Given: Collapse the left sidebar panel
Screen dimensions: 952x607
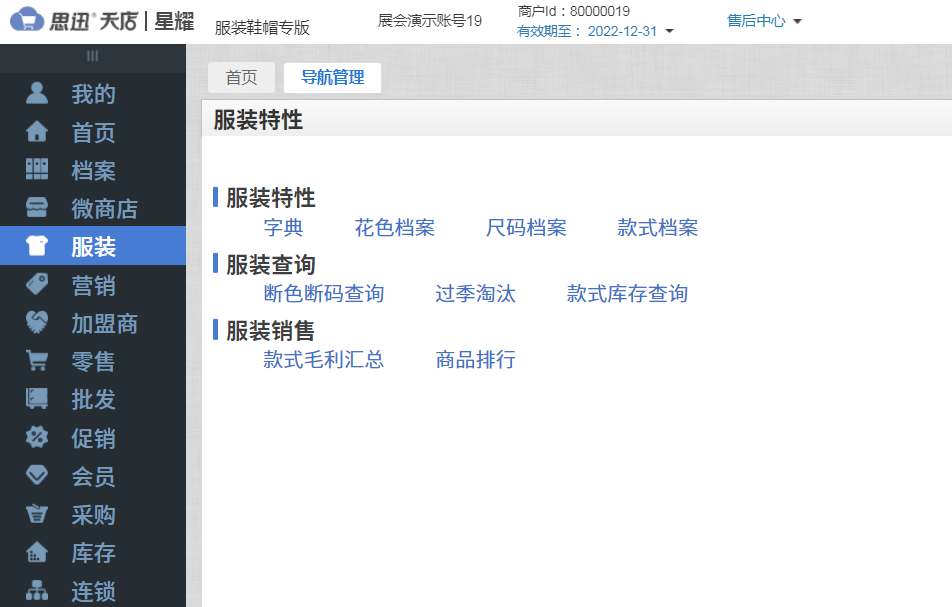Looking at the screenshot, I should (92, 57).
